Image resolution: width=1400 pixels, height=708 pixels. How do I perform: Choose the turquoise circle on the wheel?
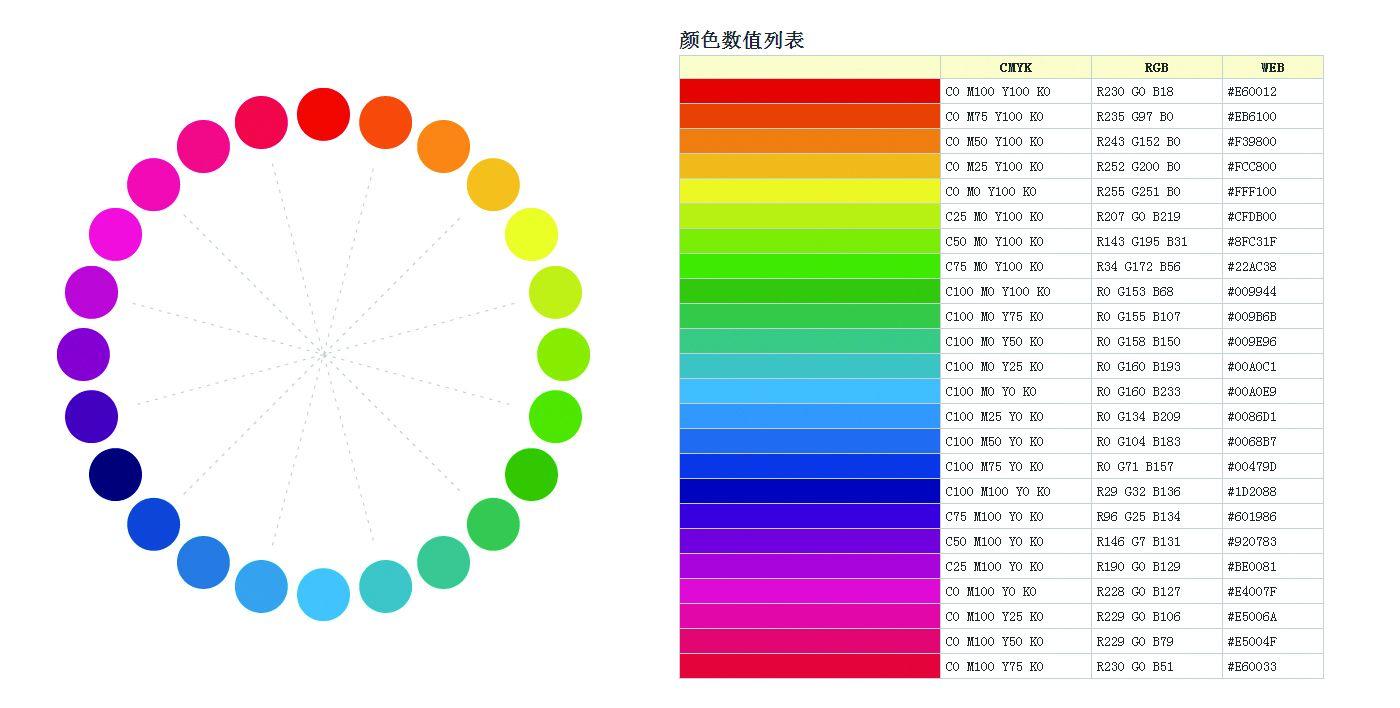tap(385, 586)
